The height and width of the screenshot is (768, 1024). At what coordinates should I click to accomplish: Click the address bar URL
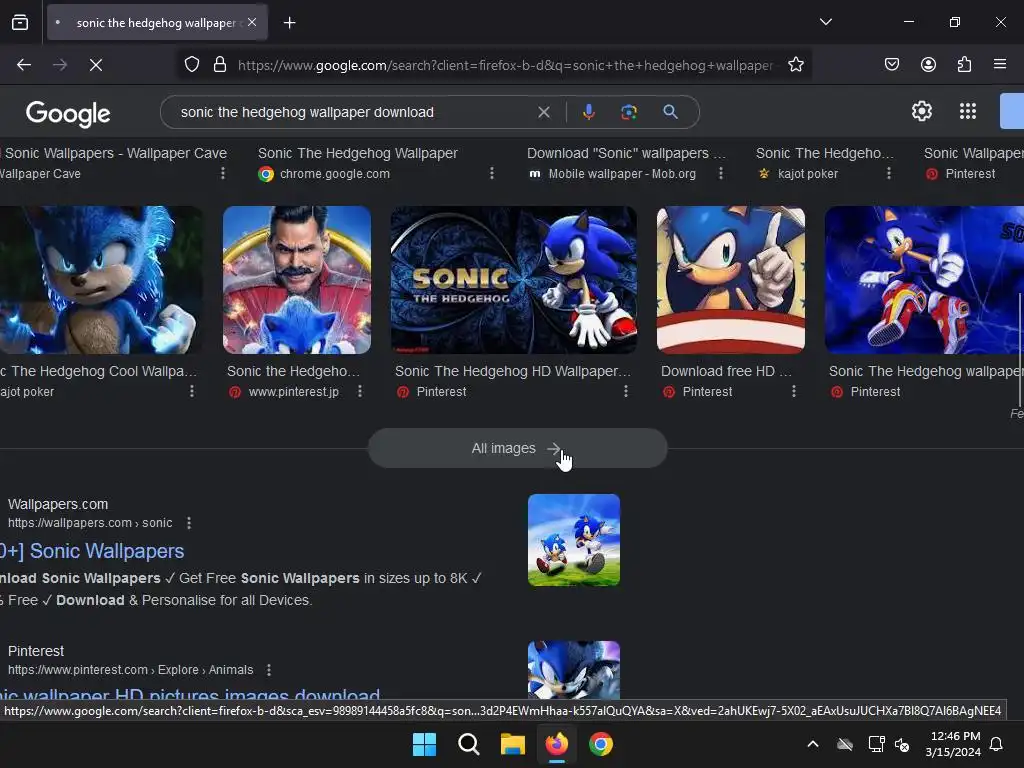[x=505, y=65]
